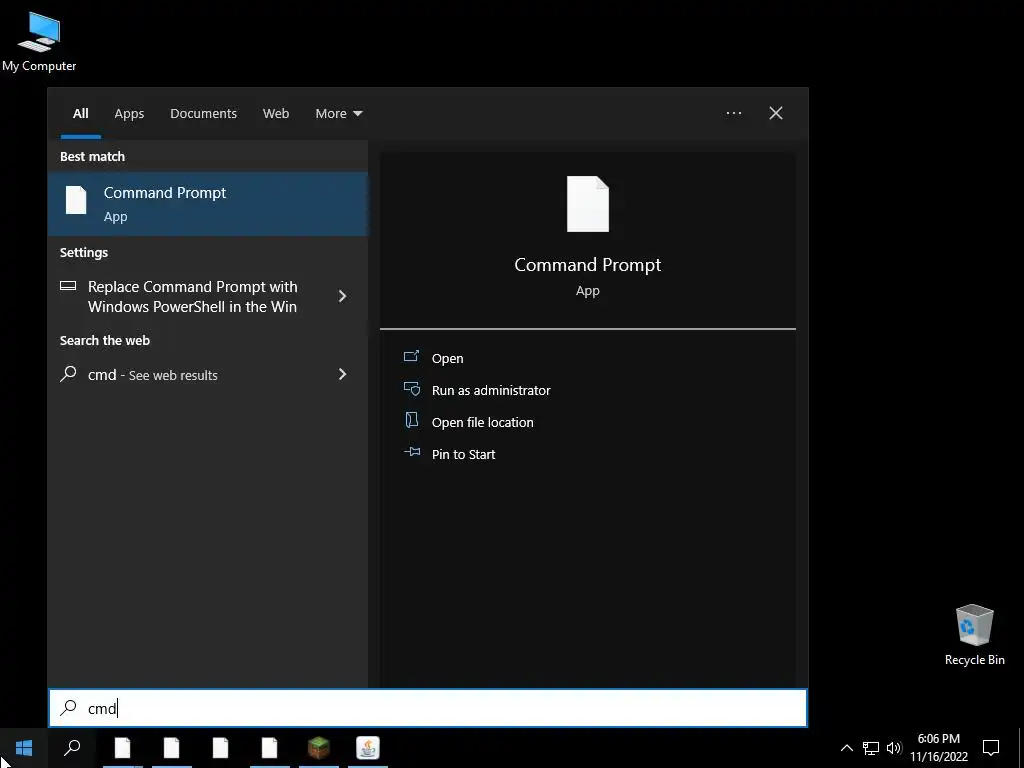Click the network tray icon
This screenshot has width=1024, height=768.
coord(871,748)
